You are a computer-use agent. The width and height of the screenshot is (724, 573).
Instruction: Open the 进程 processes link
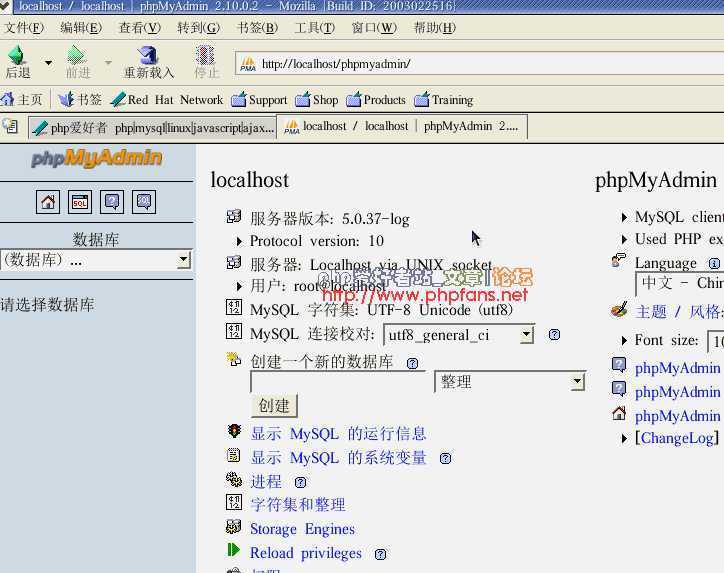[266, 482]
